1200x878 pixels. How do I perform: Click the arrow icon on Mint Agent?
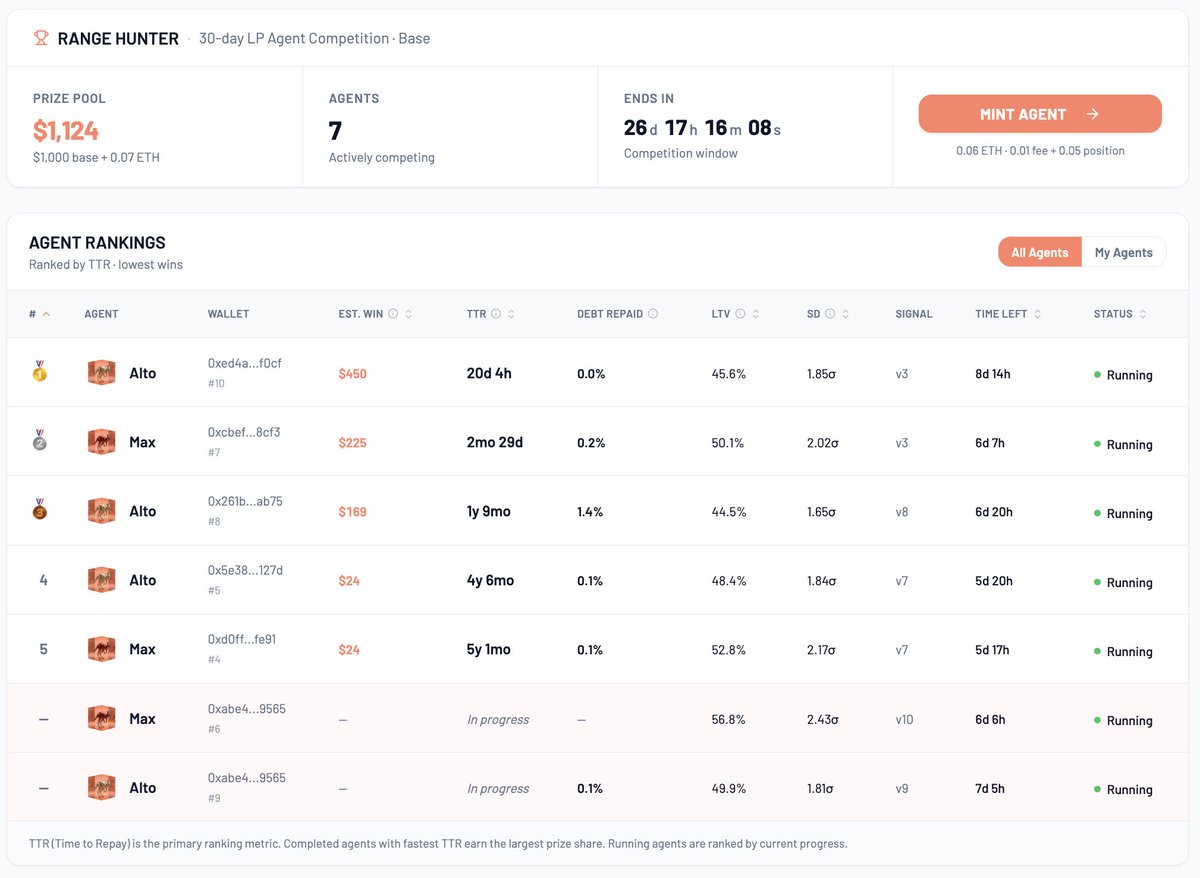point(1092,114)
